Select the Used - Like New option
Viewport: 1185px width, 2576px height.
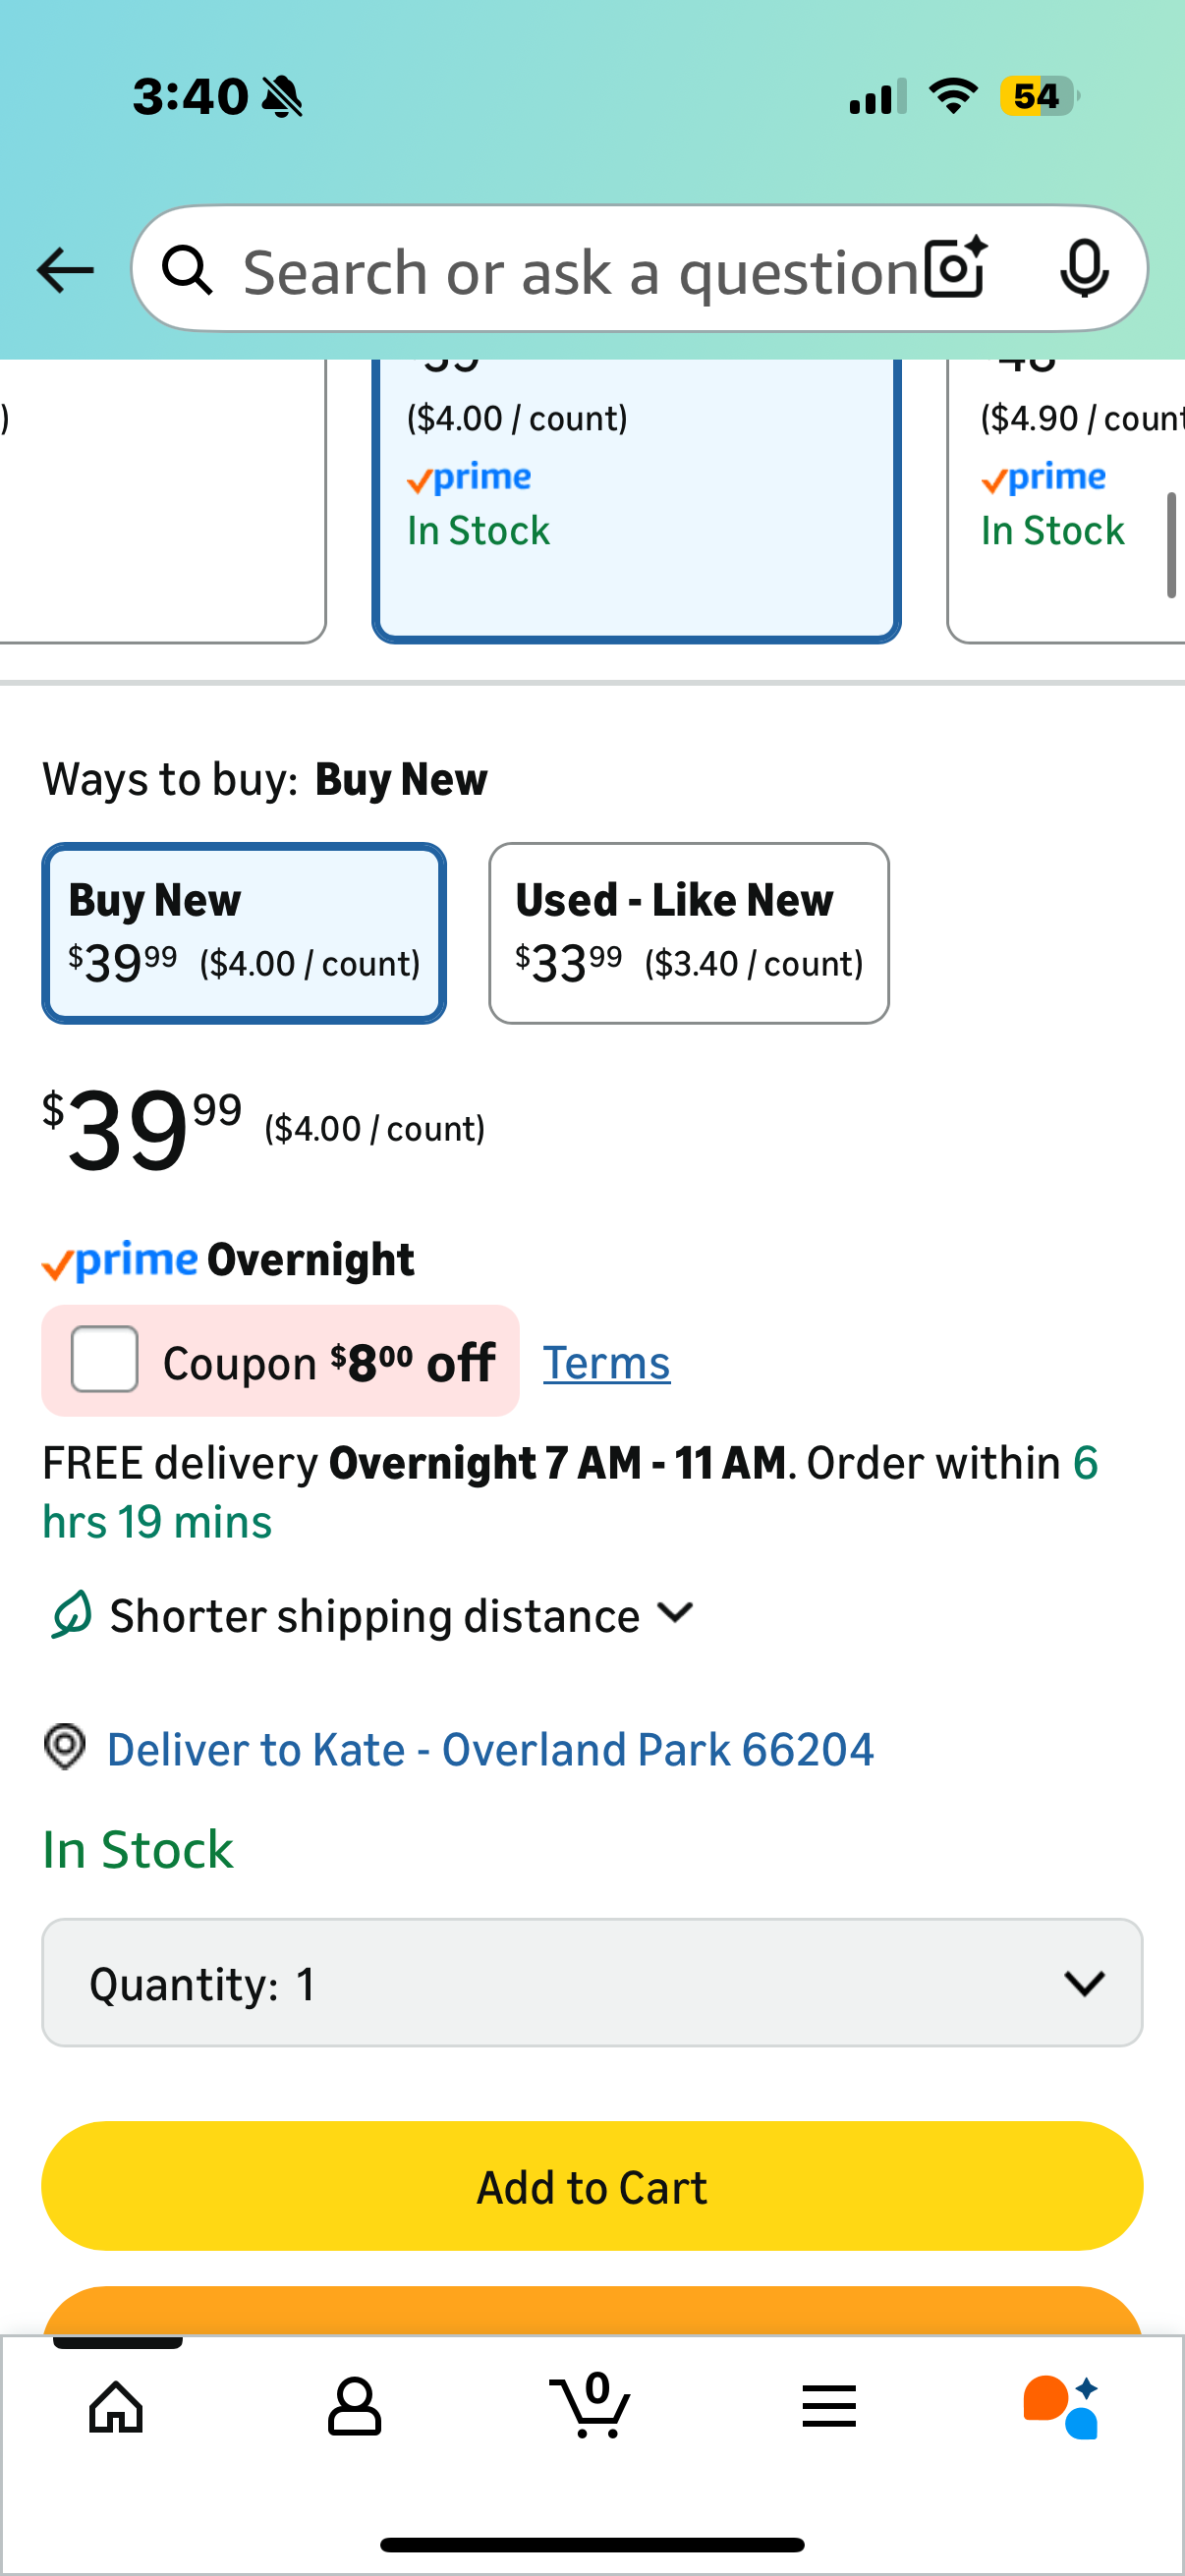[x=688, y=933]
